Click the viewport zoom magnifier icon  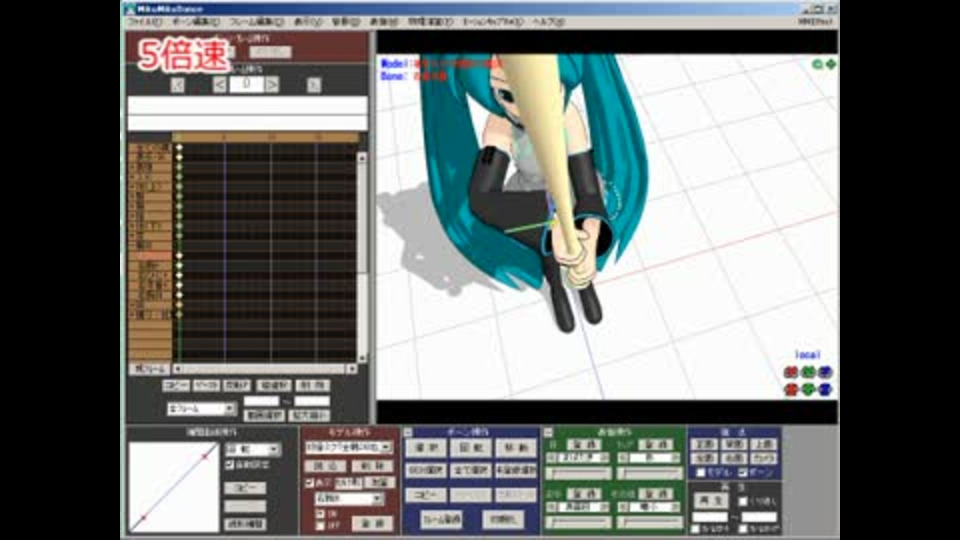pyautogui.click(x=817, y=64)
